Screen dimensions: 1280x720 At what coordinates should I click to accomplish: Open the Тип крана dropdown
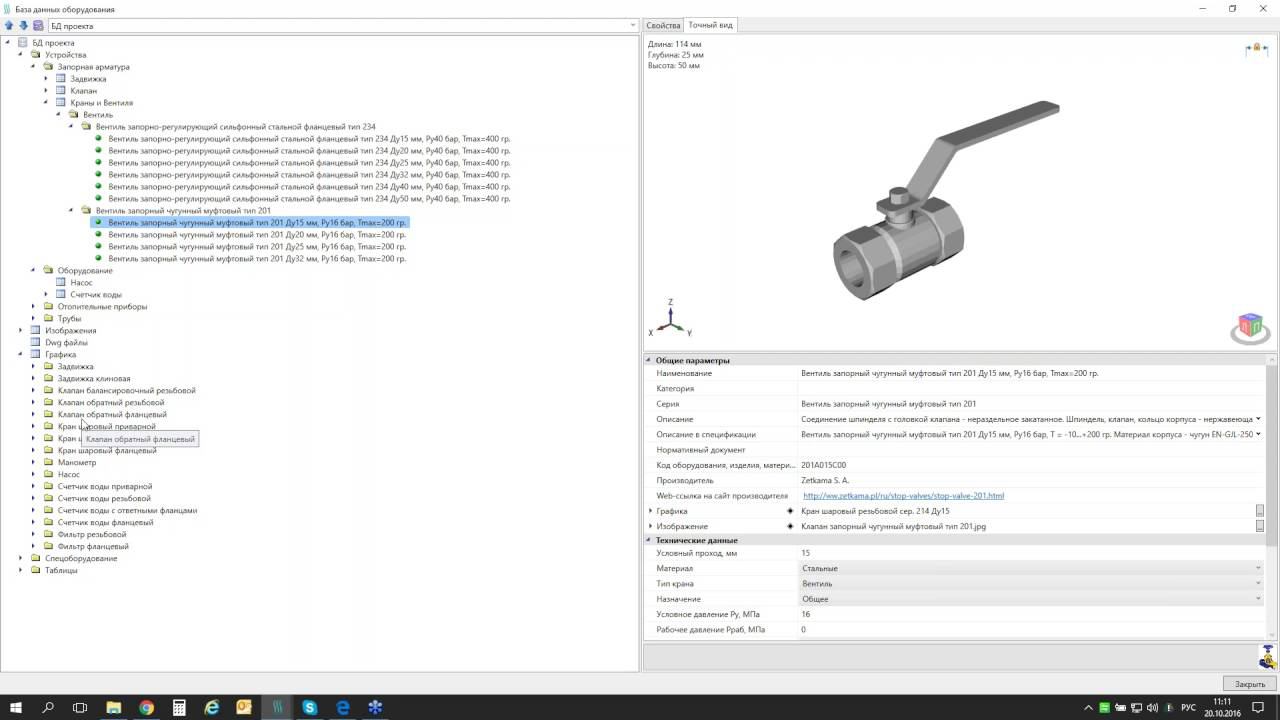(x=1258, y=584)
